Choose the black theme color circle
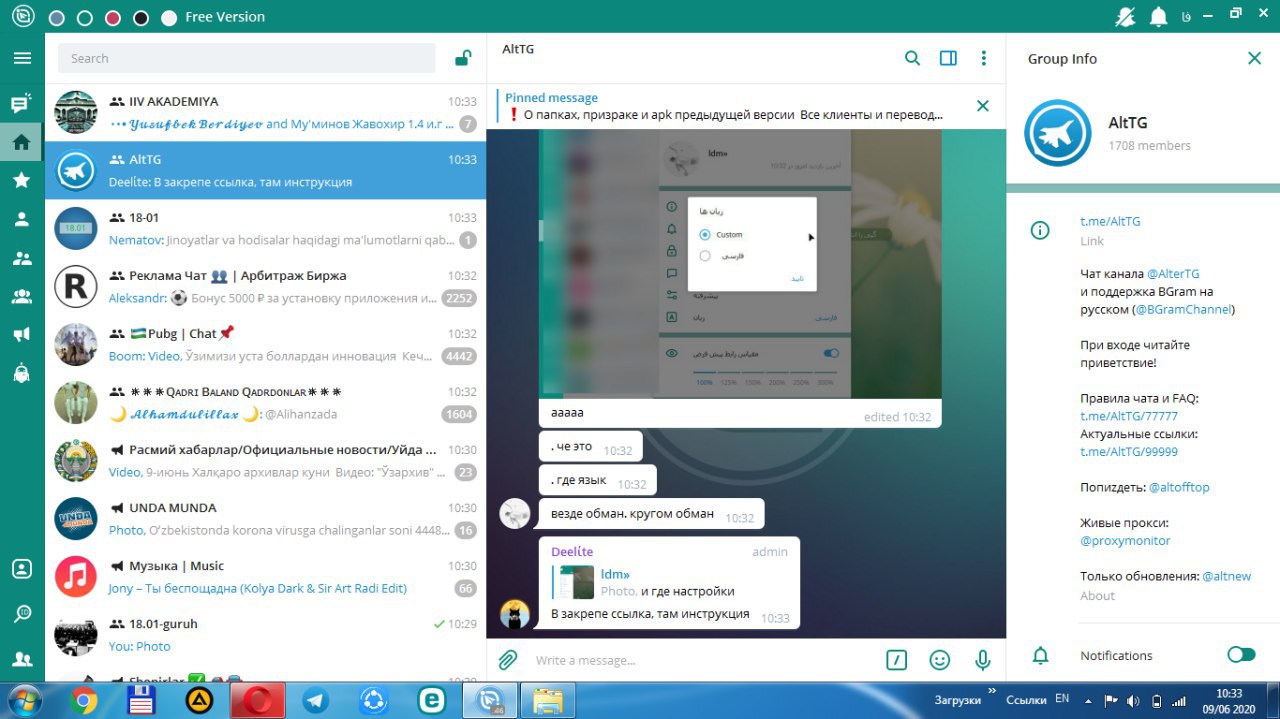Image resolution: width=1280 pixels, height=719 pixels. 141,17
